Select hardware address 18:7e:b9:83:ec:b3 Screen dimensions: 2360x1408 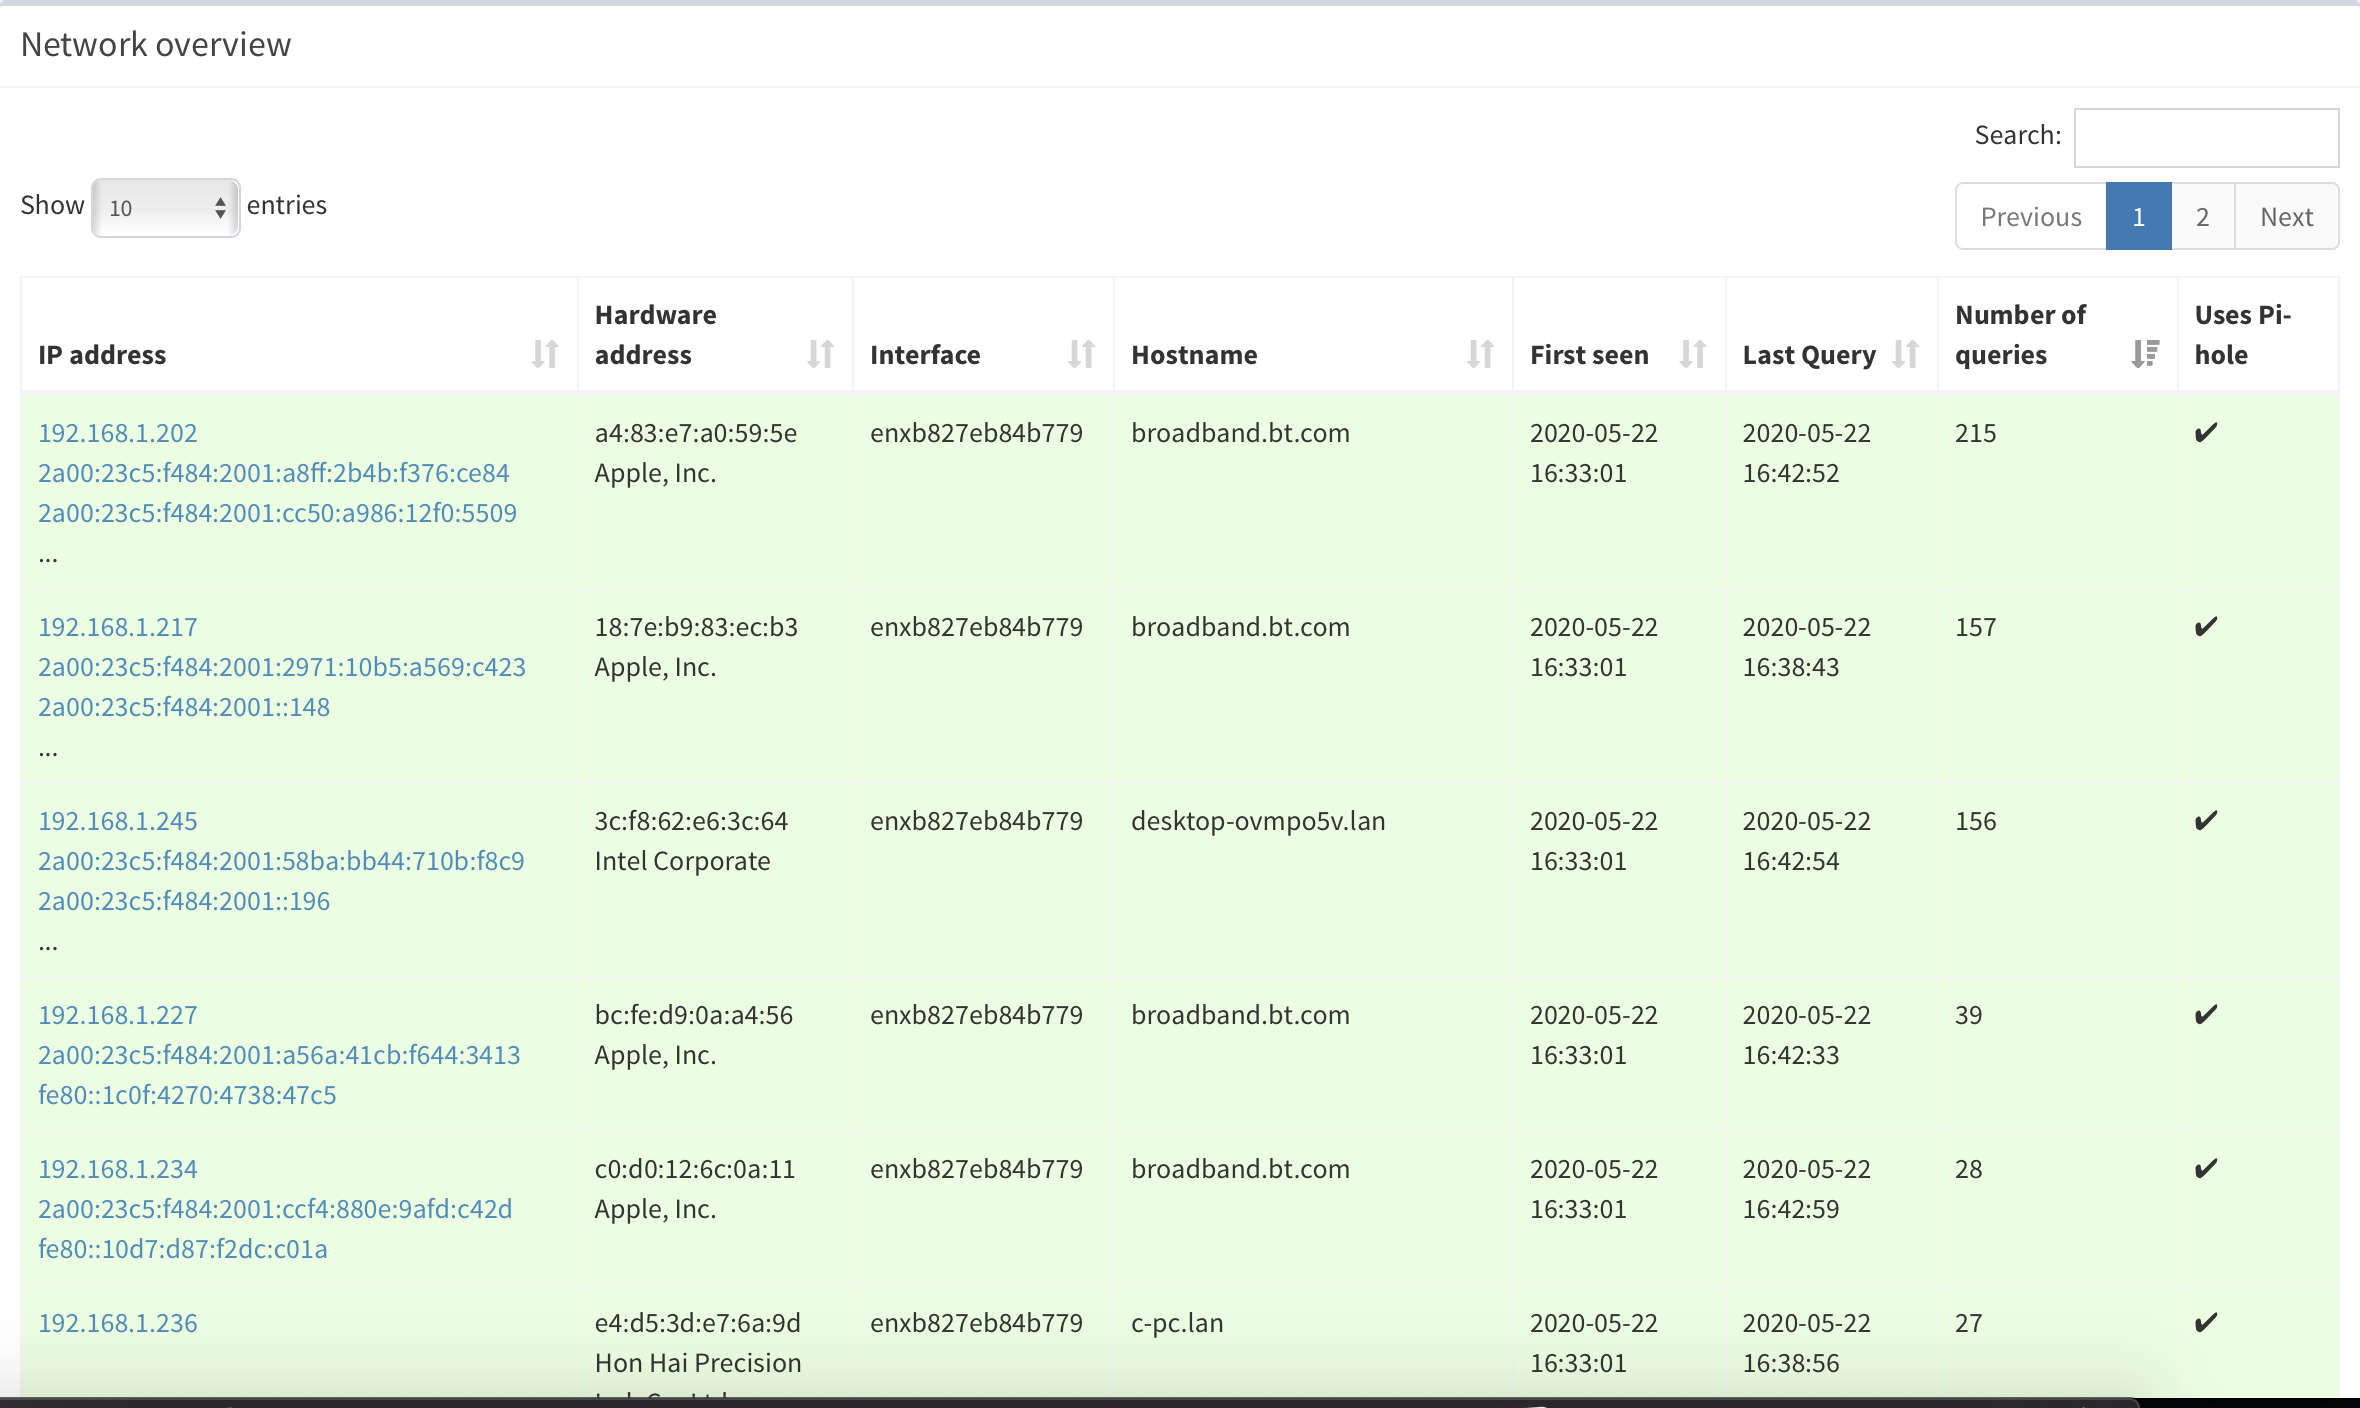(x=696, y=627)
